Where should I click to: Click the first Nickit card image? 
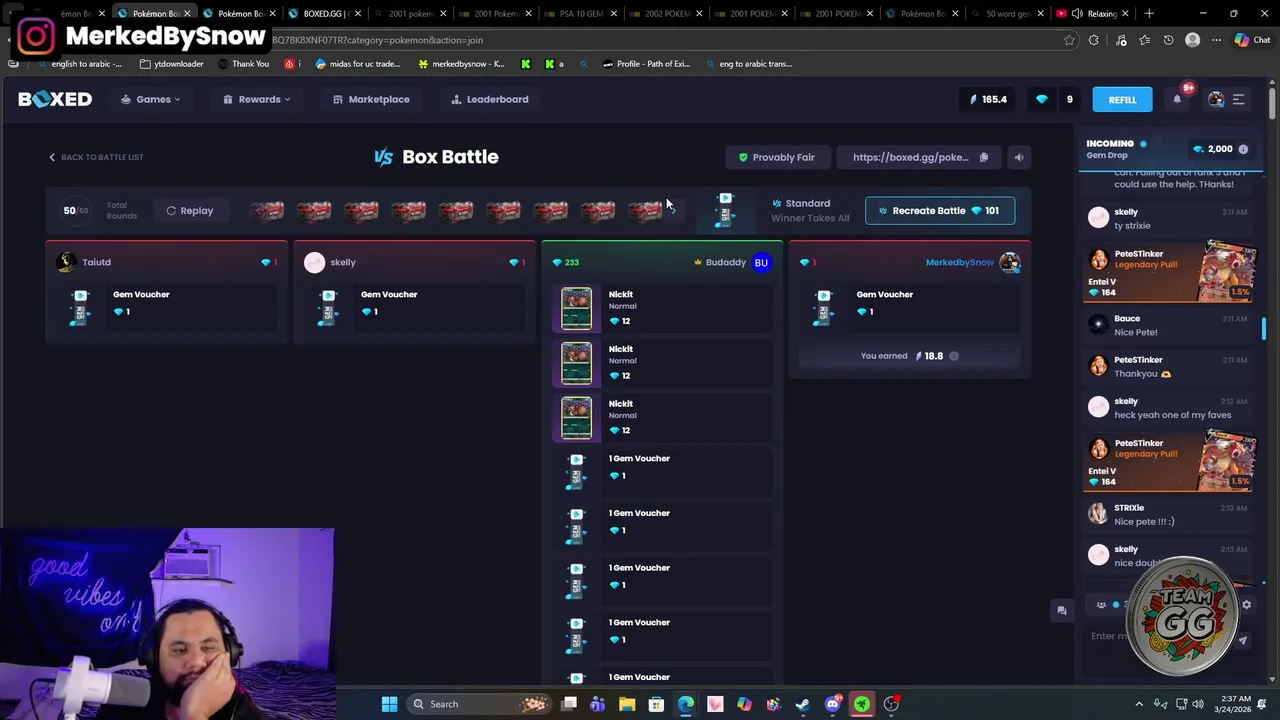[576, 309]
